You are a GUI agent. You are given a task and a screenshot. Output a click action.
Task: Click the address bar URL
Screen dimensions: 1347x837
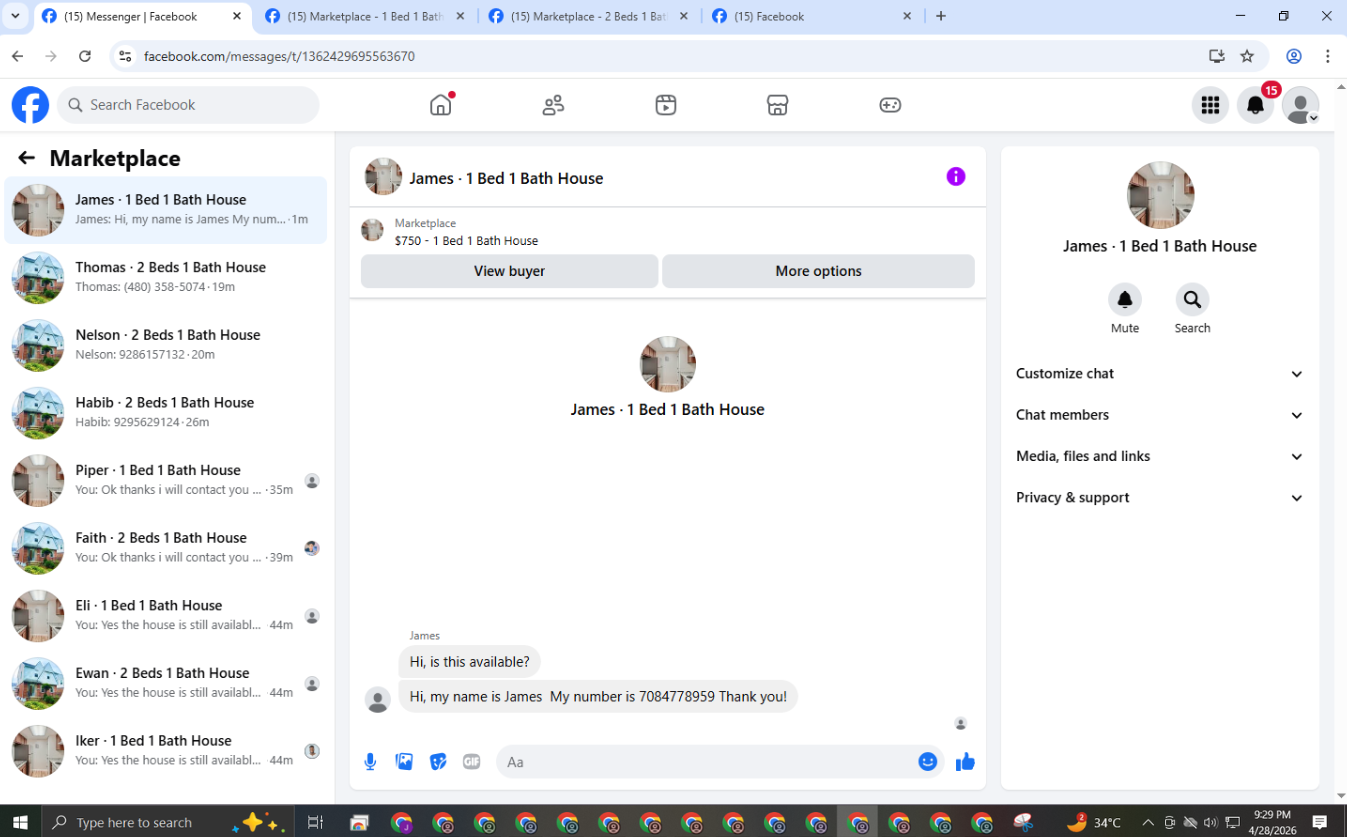pyautogui.click(x=279, y=56)
